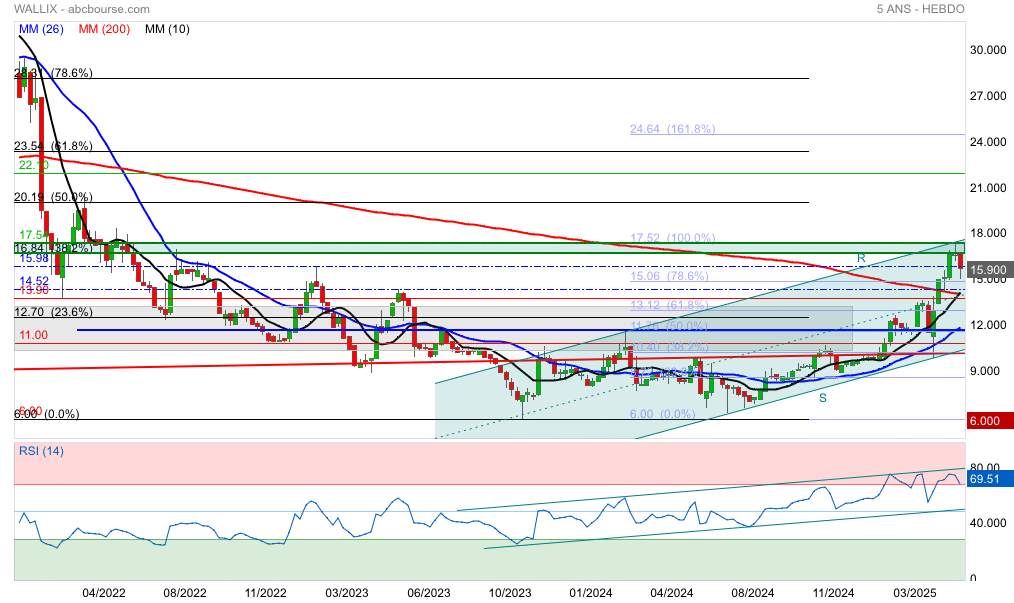Click the 'WALLIX - abcbourse.com' chart title
The width and height of the screenshot is (1014, 603).
pyautogui.click(x=81, y=9)
